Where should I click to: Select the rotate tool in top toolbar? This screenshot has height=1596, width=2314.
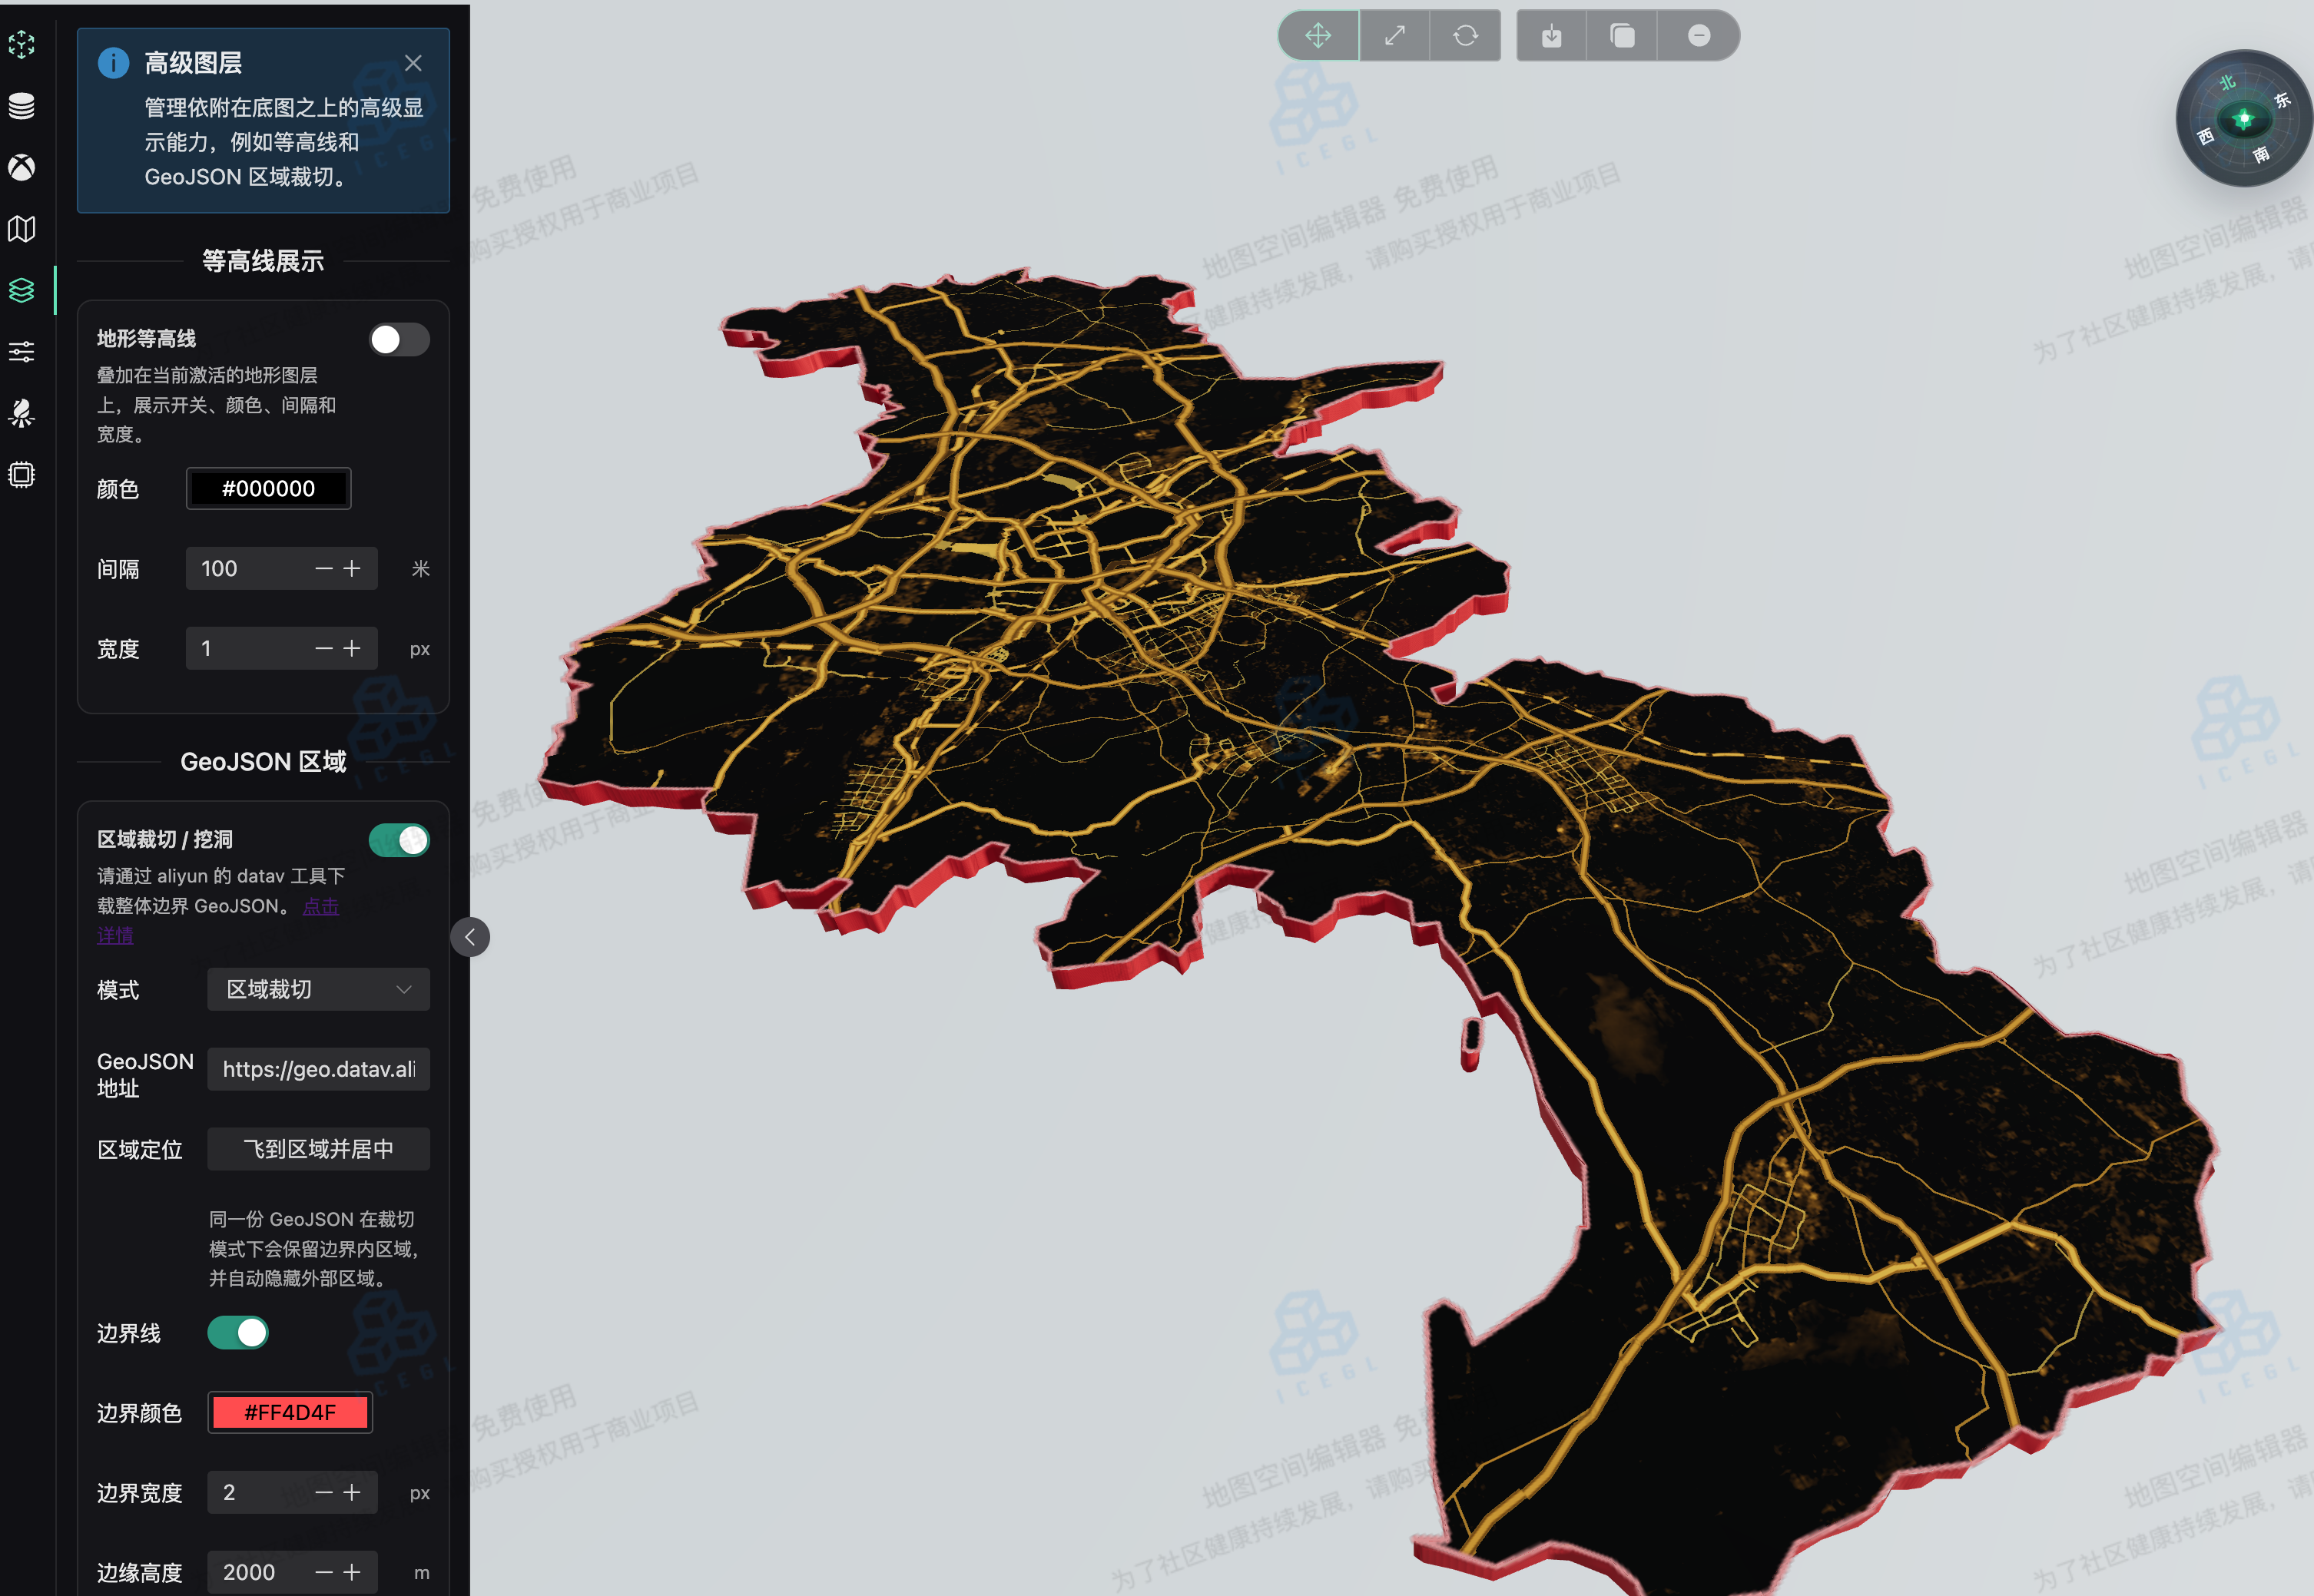[x=1465, y=36]
